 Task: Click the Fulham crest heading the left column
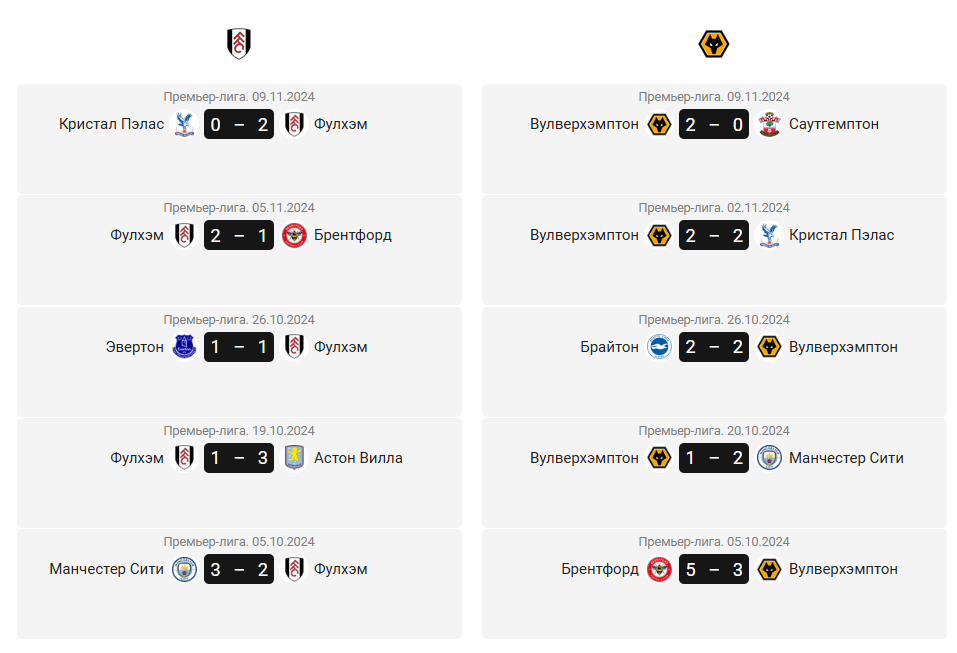[239, 44]
